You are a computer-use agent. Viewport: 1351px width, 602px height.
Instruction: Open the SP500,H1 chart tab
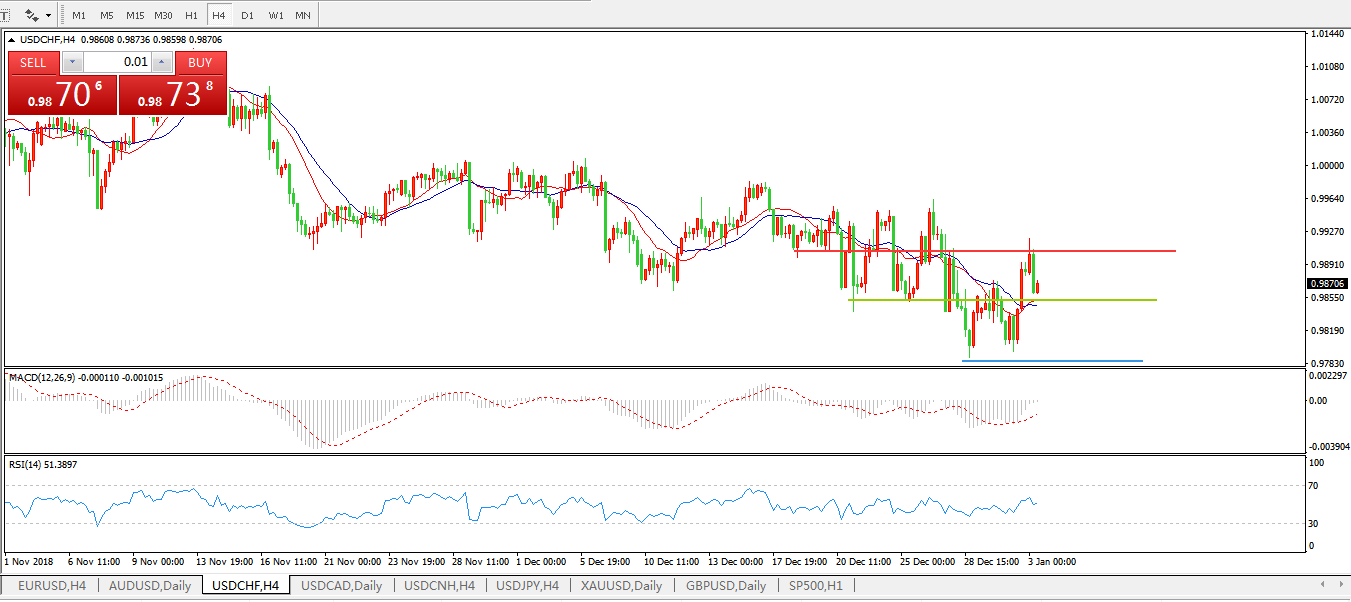pyautogui.click(x=815, y=585)
